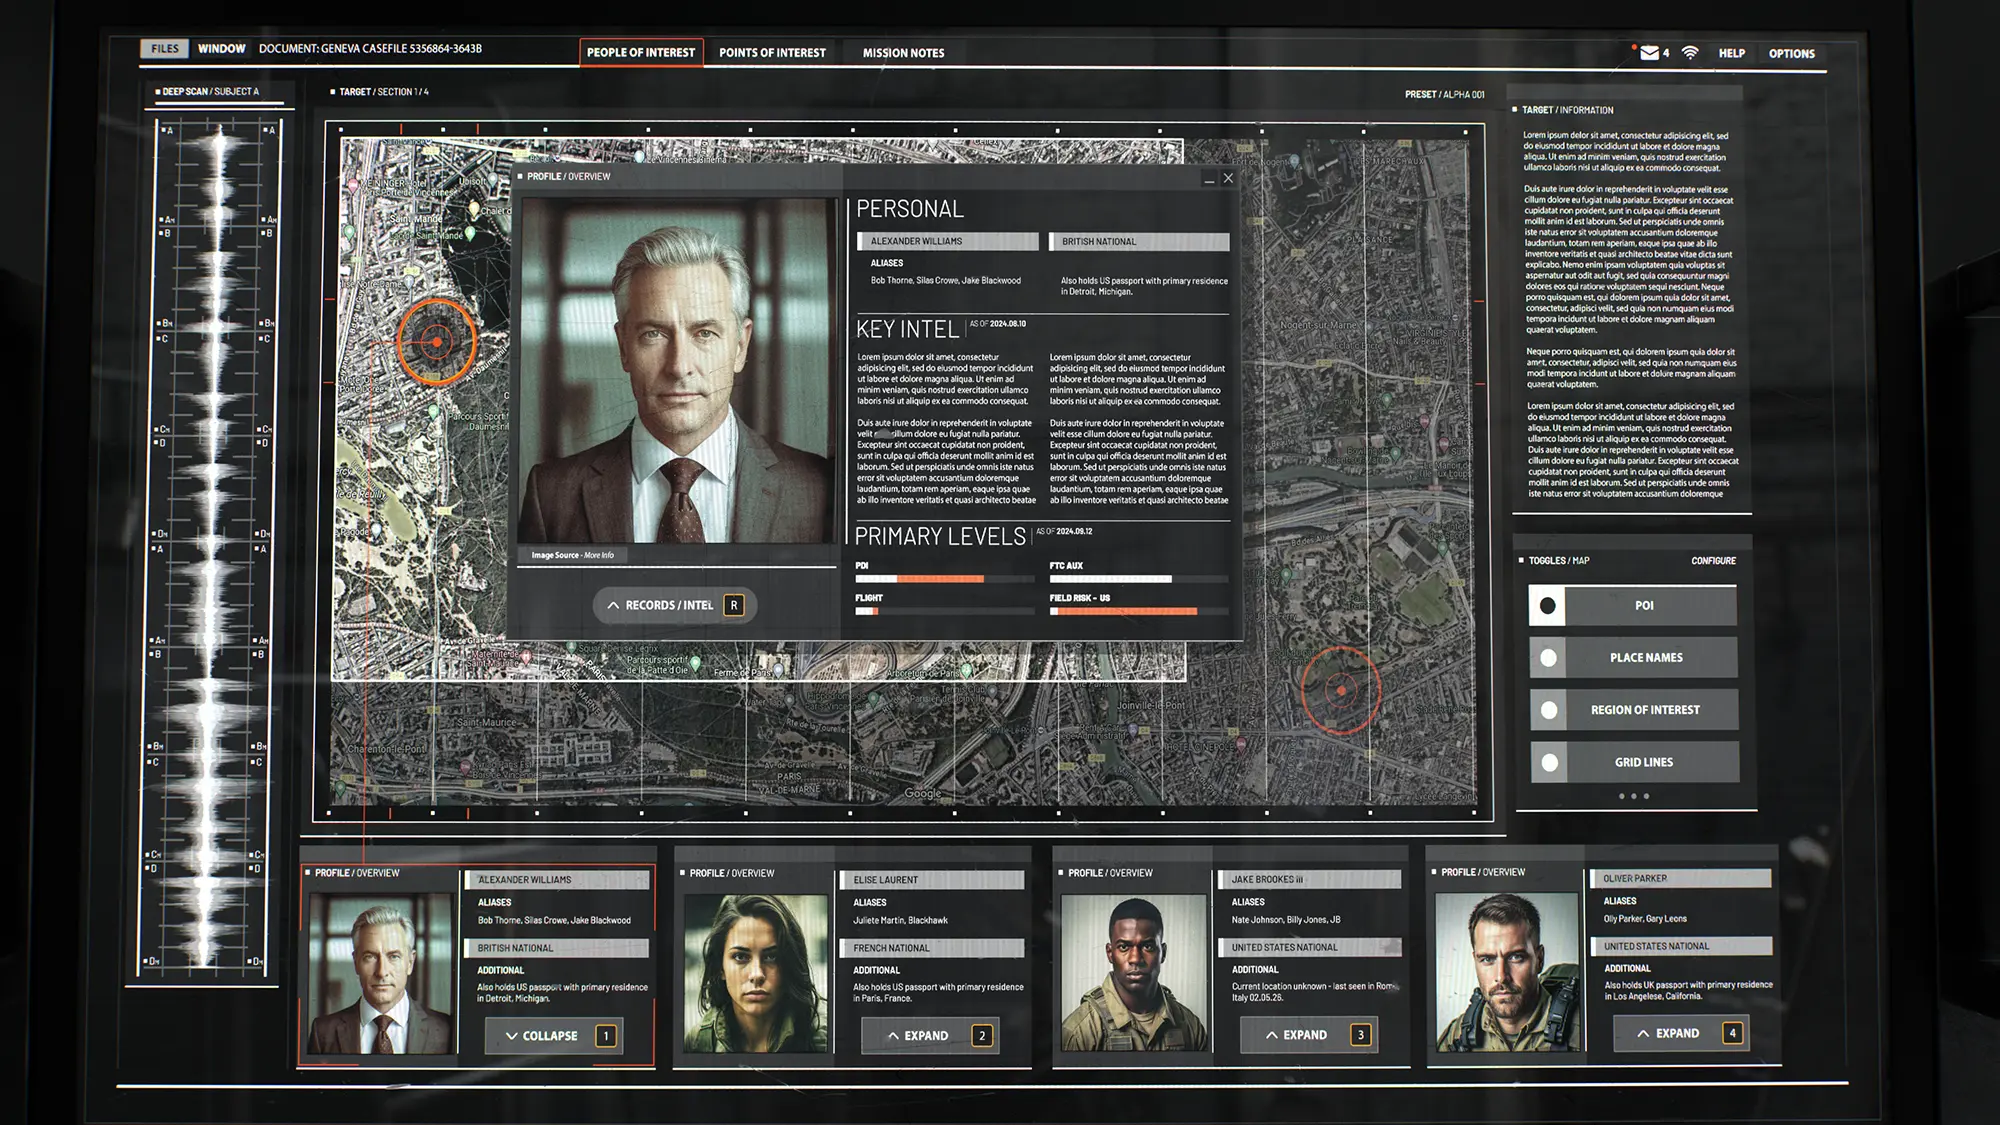Click the Flight level bar

coord(944,611)
